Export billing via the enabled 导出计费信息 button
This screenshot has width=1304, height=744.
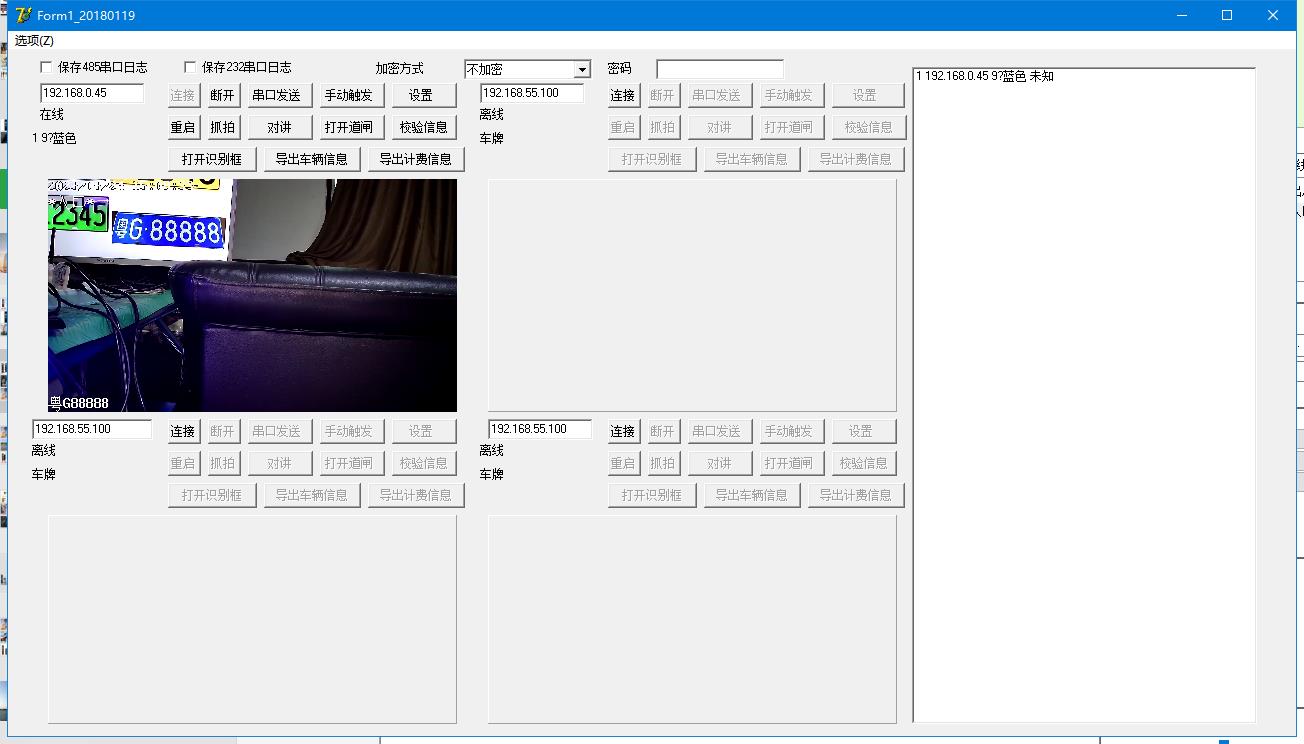(x=415, y=159)
